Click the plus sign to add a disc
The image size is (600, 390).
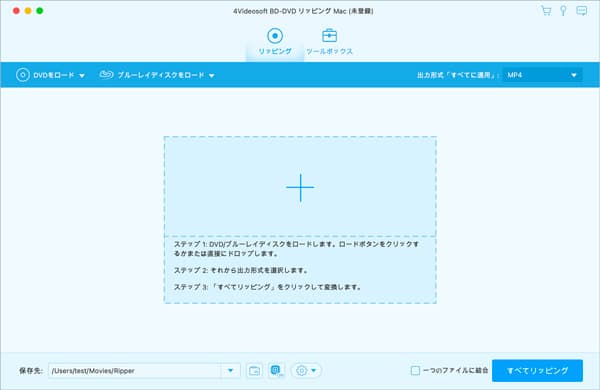(300, 188)
